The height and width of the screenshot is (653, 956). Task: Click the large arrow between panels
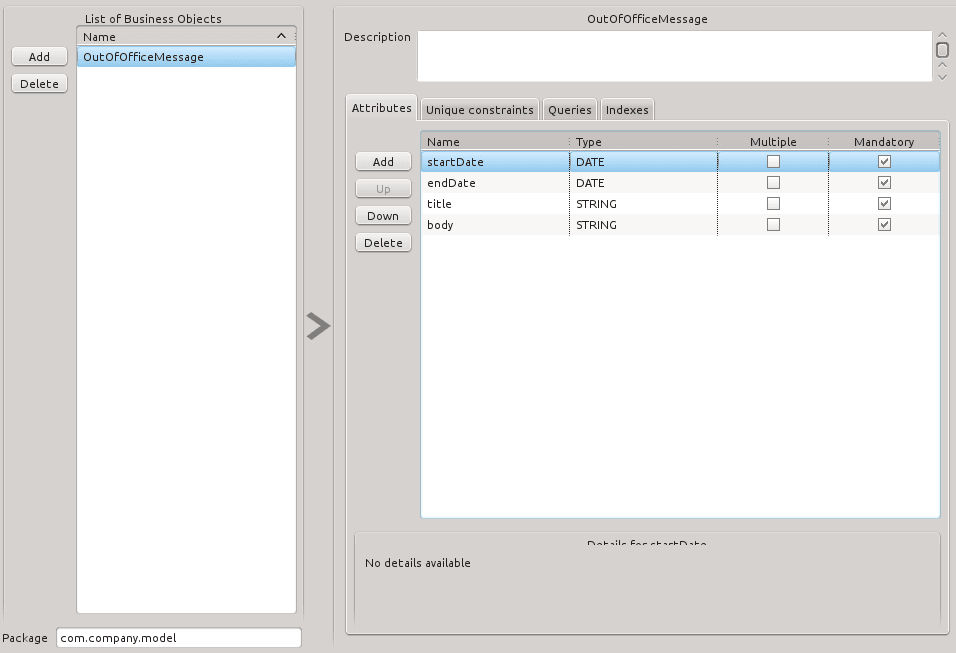[x=318, y=326]
